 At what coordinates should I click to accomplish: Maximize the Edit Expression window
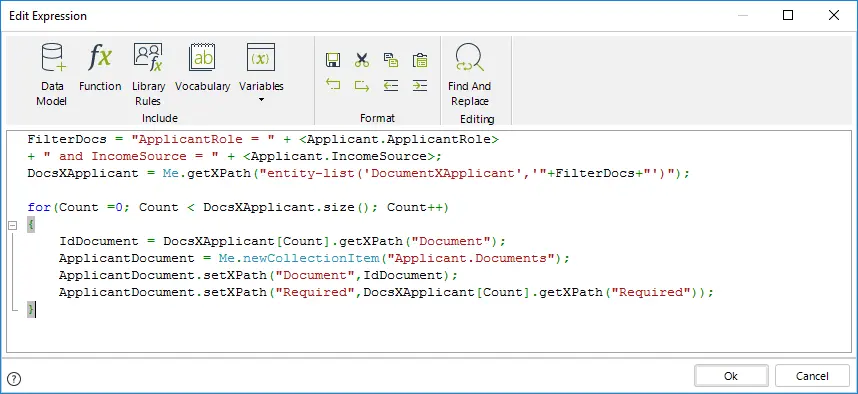pos(788,15)
